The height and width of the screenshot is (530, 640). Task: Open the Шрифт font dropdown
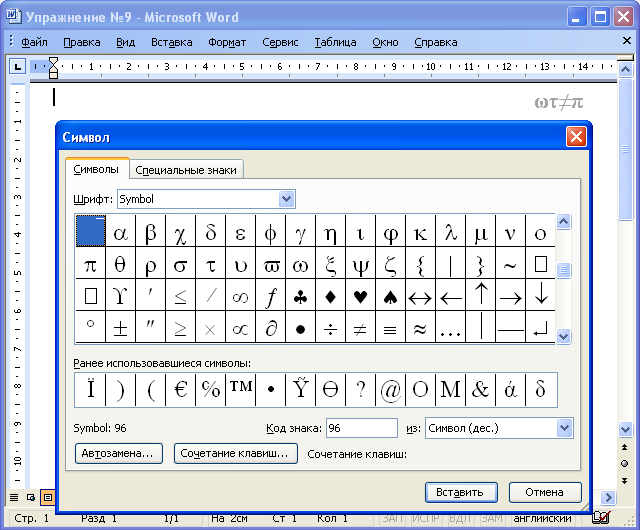click(287, 199)
